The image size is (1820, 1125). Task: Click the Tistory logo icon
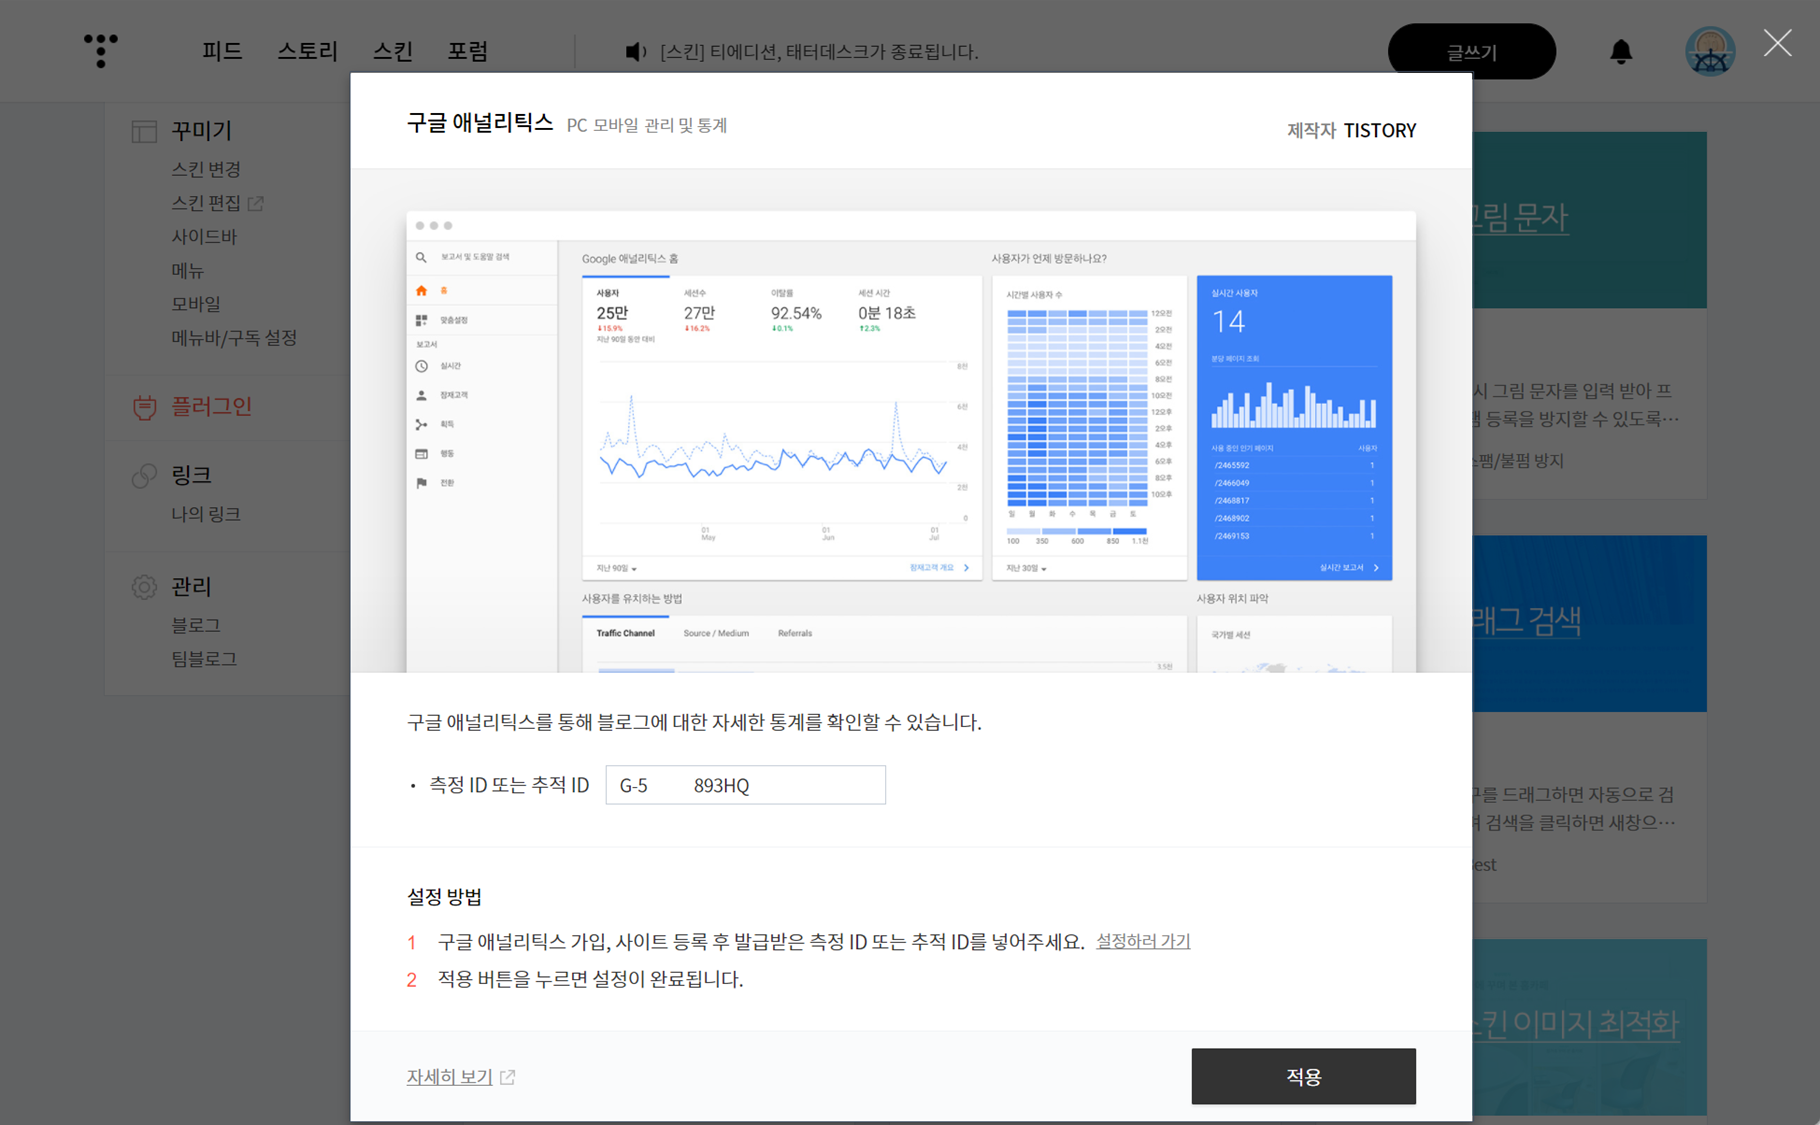(100, 50)
